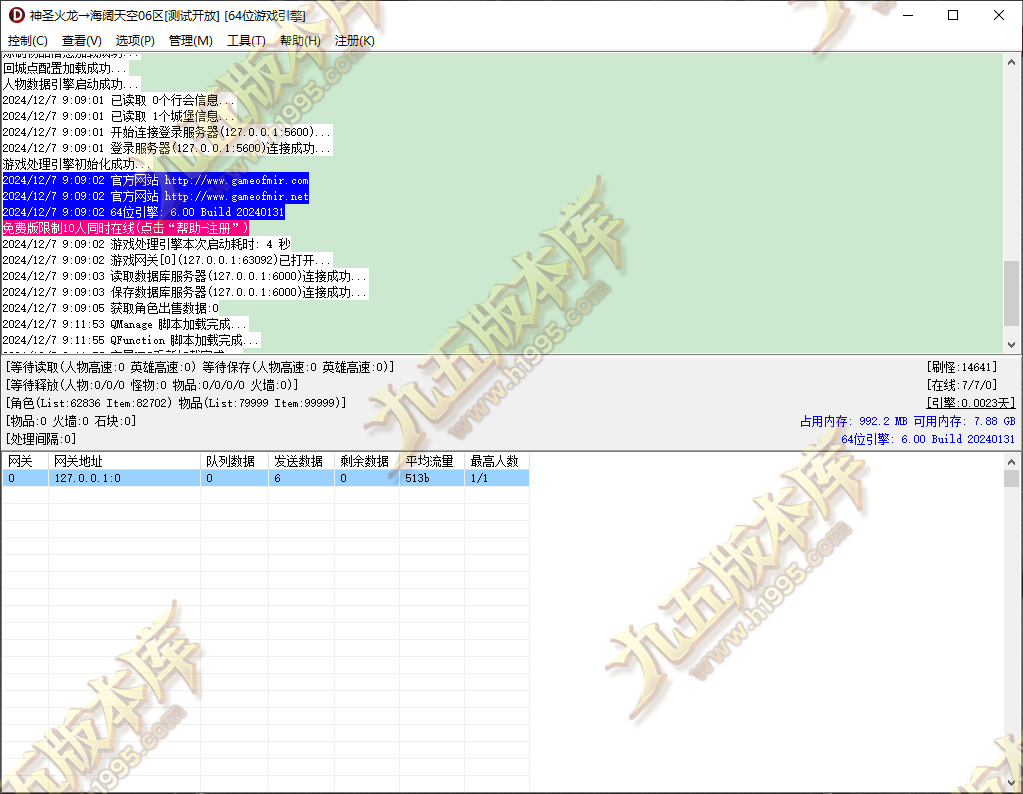Click the 最高人数 column header
Viewport: 1023px width, 794px height.
pyautogui.click(x=496, y=461)
